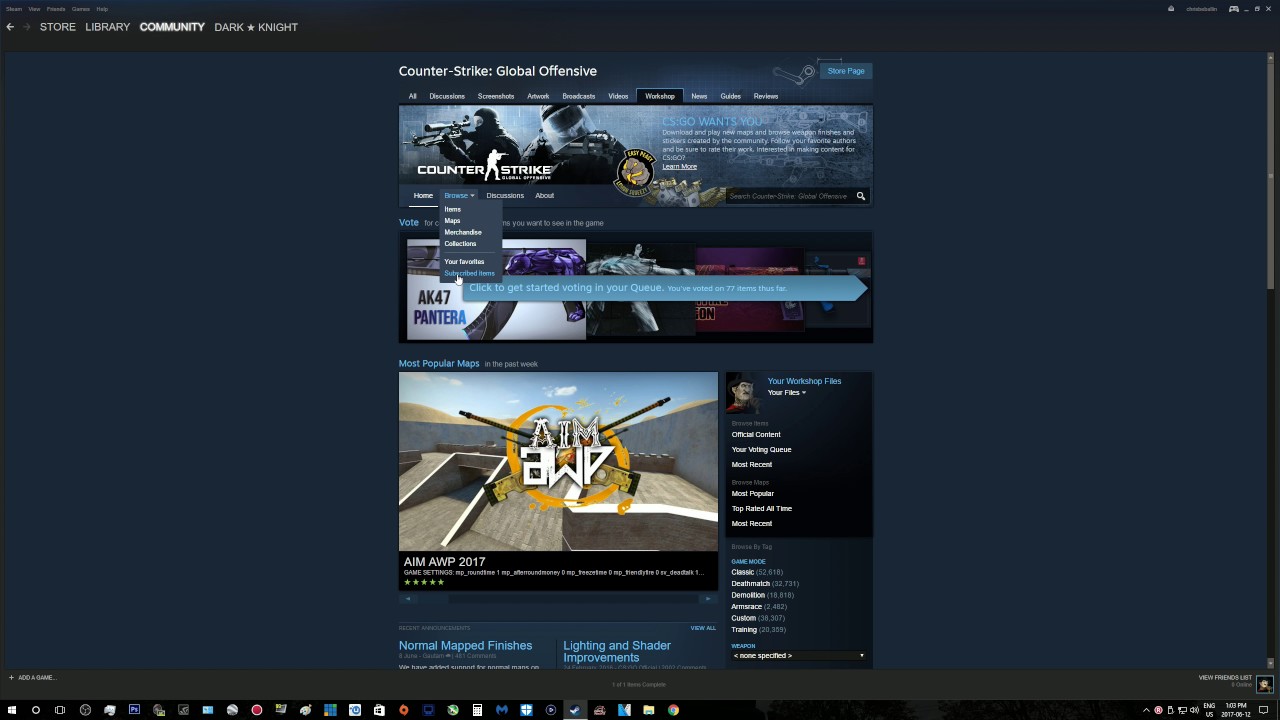Open the Action Center notification icon
Viewport: 1280px width, 720px height.
[x=1264, y=710]
